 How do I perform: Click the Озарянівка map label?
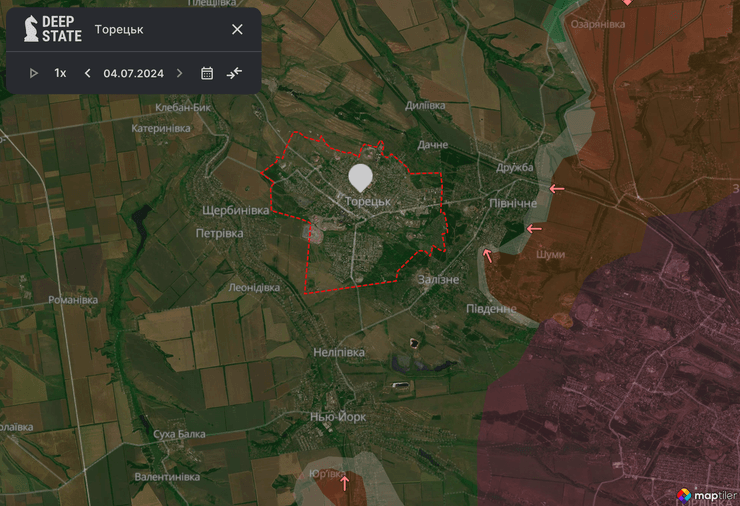(x=598, y=24)
